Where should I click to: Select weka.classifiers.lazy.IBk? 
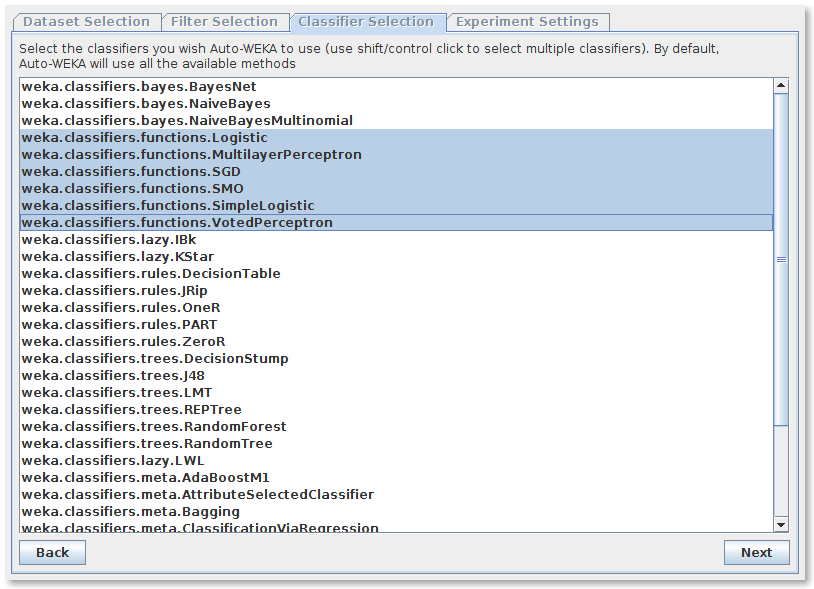click(x=397, y=240)
